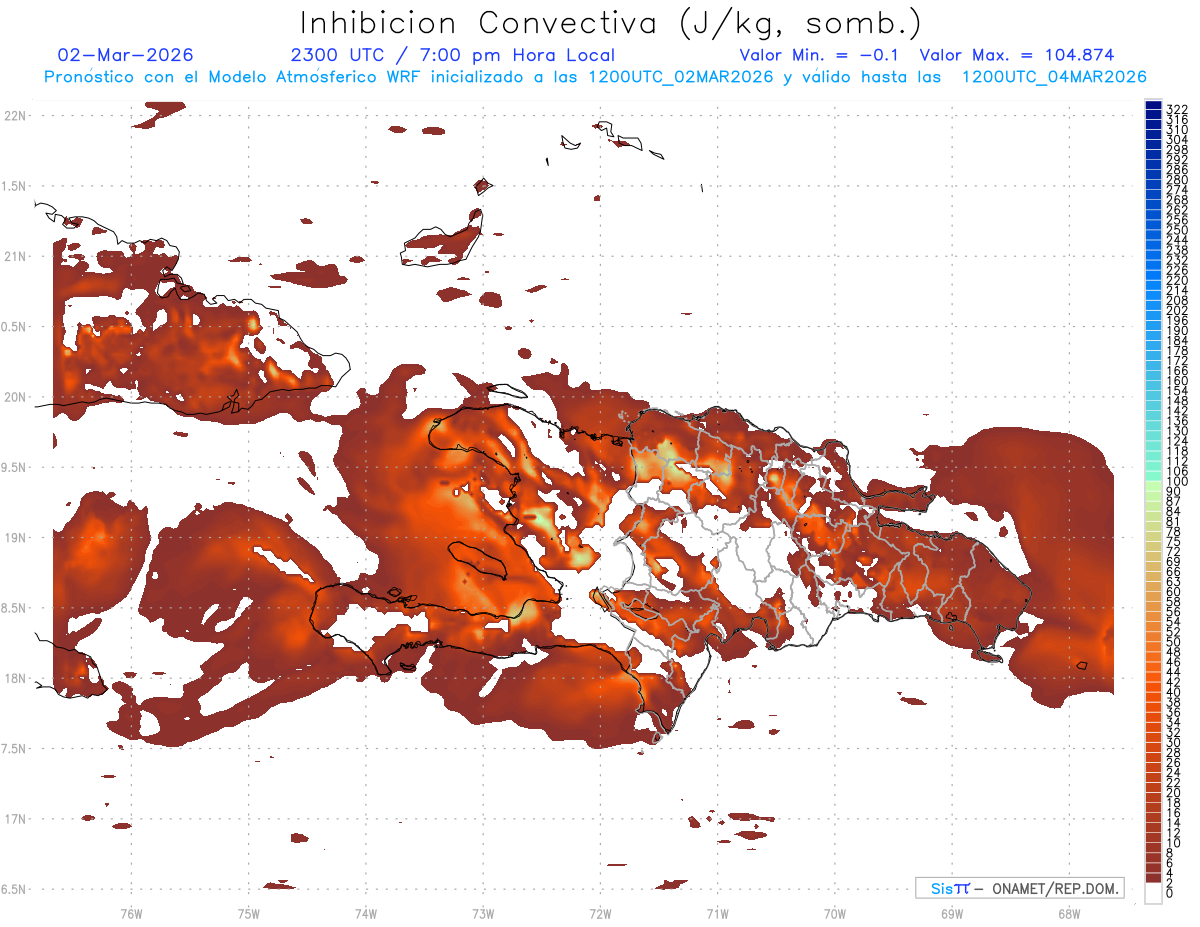Click the '1200UTC_04MAR2026' valid-until timestamp
The image size is (1200, 927).
click(1054, 77)
